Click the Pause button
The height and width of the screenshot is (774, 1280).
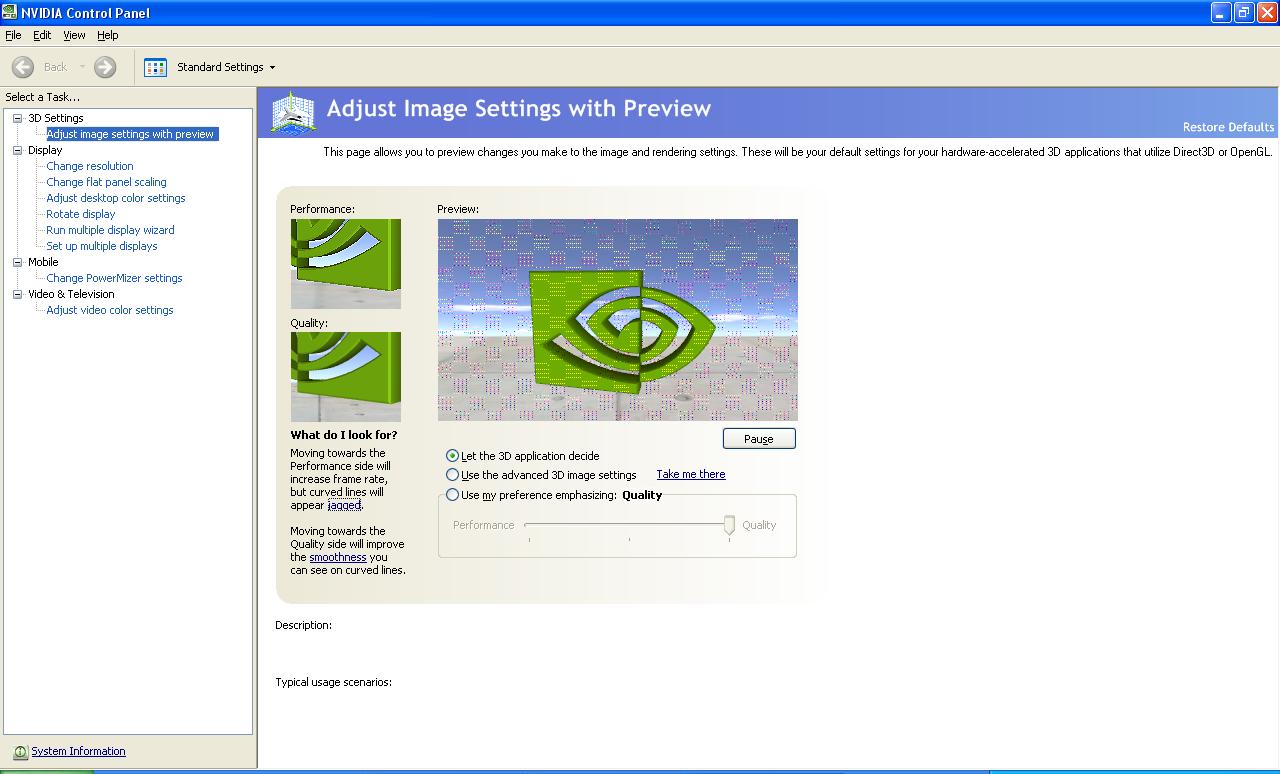(x=759, y=439)
